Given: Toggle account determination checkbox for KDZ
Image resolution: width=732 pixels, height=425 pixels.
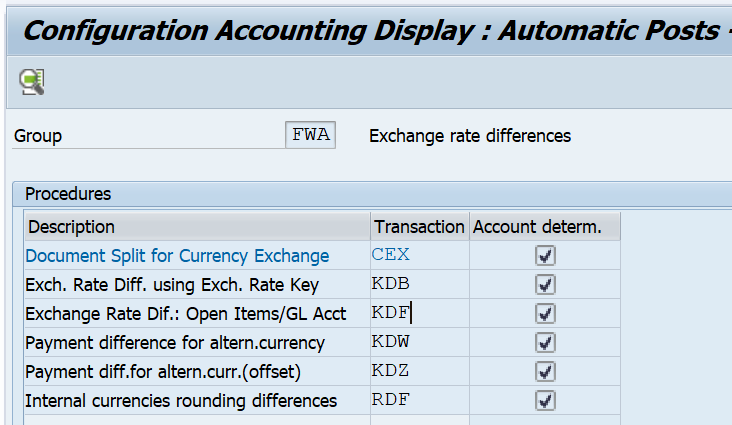Looking at the screenshot, I should (545, 372).
